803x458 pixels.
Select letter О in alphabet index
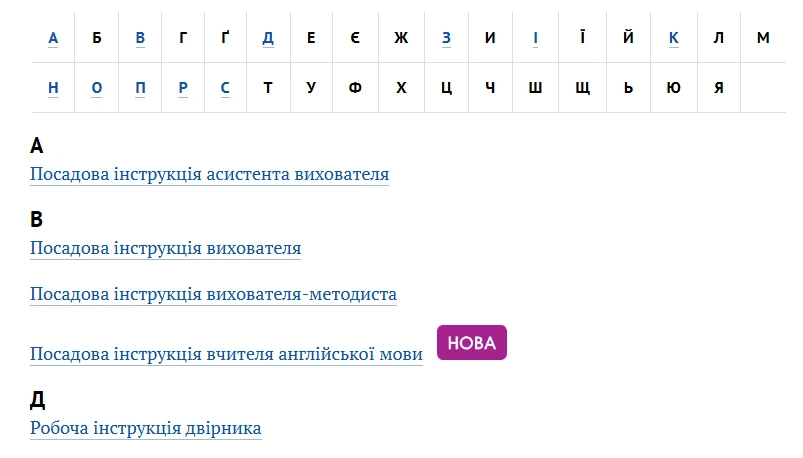click(97, 87)
